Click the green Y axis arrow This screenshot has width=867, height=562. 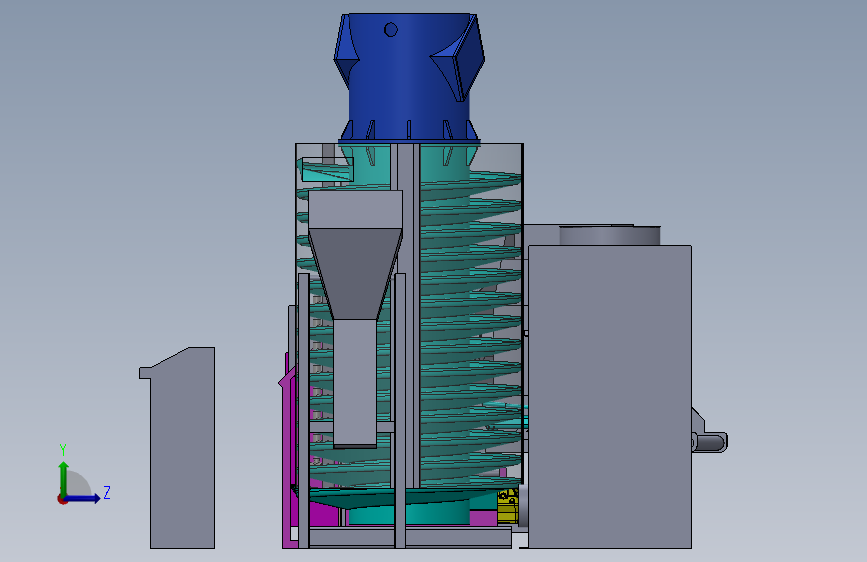64,479
